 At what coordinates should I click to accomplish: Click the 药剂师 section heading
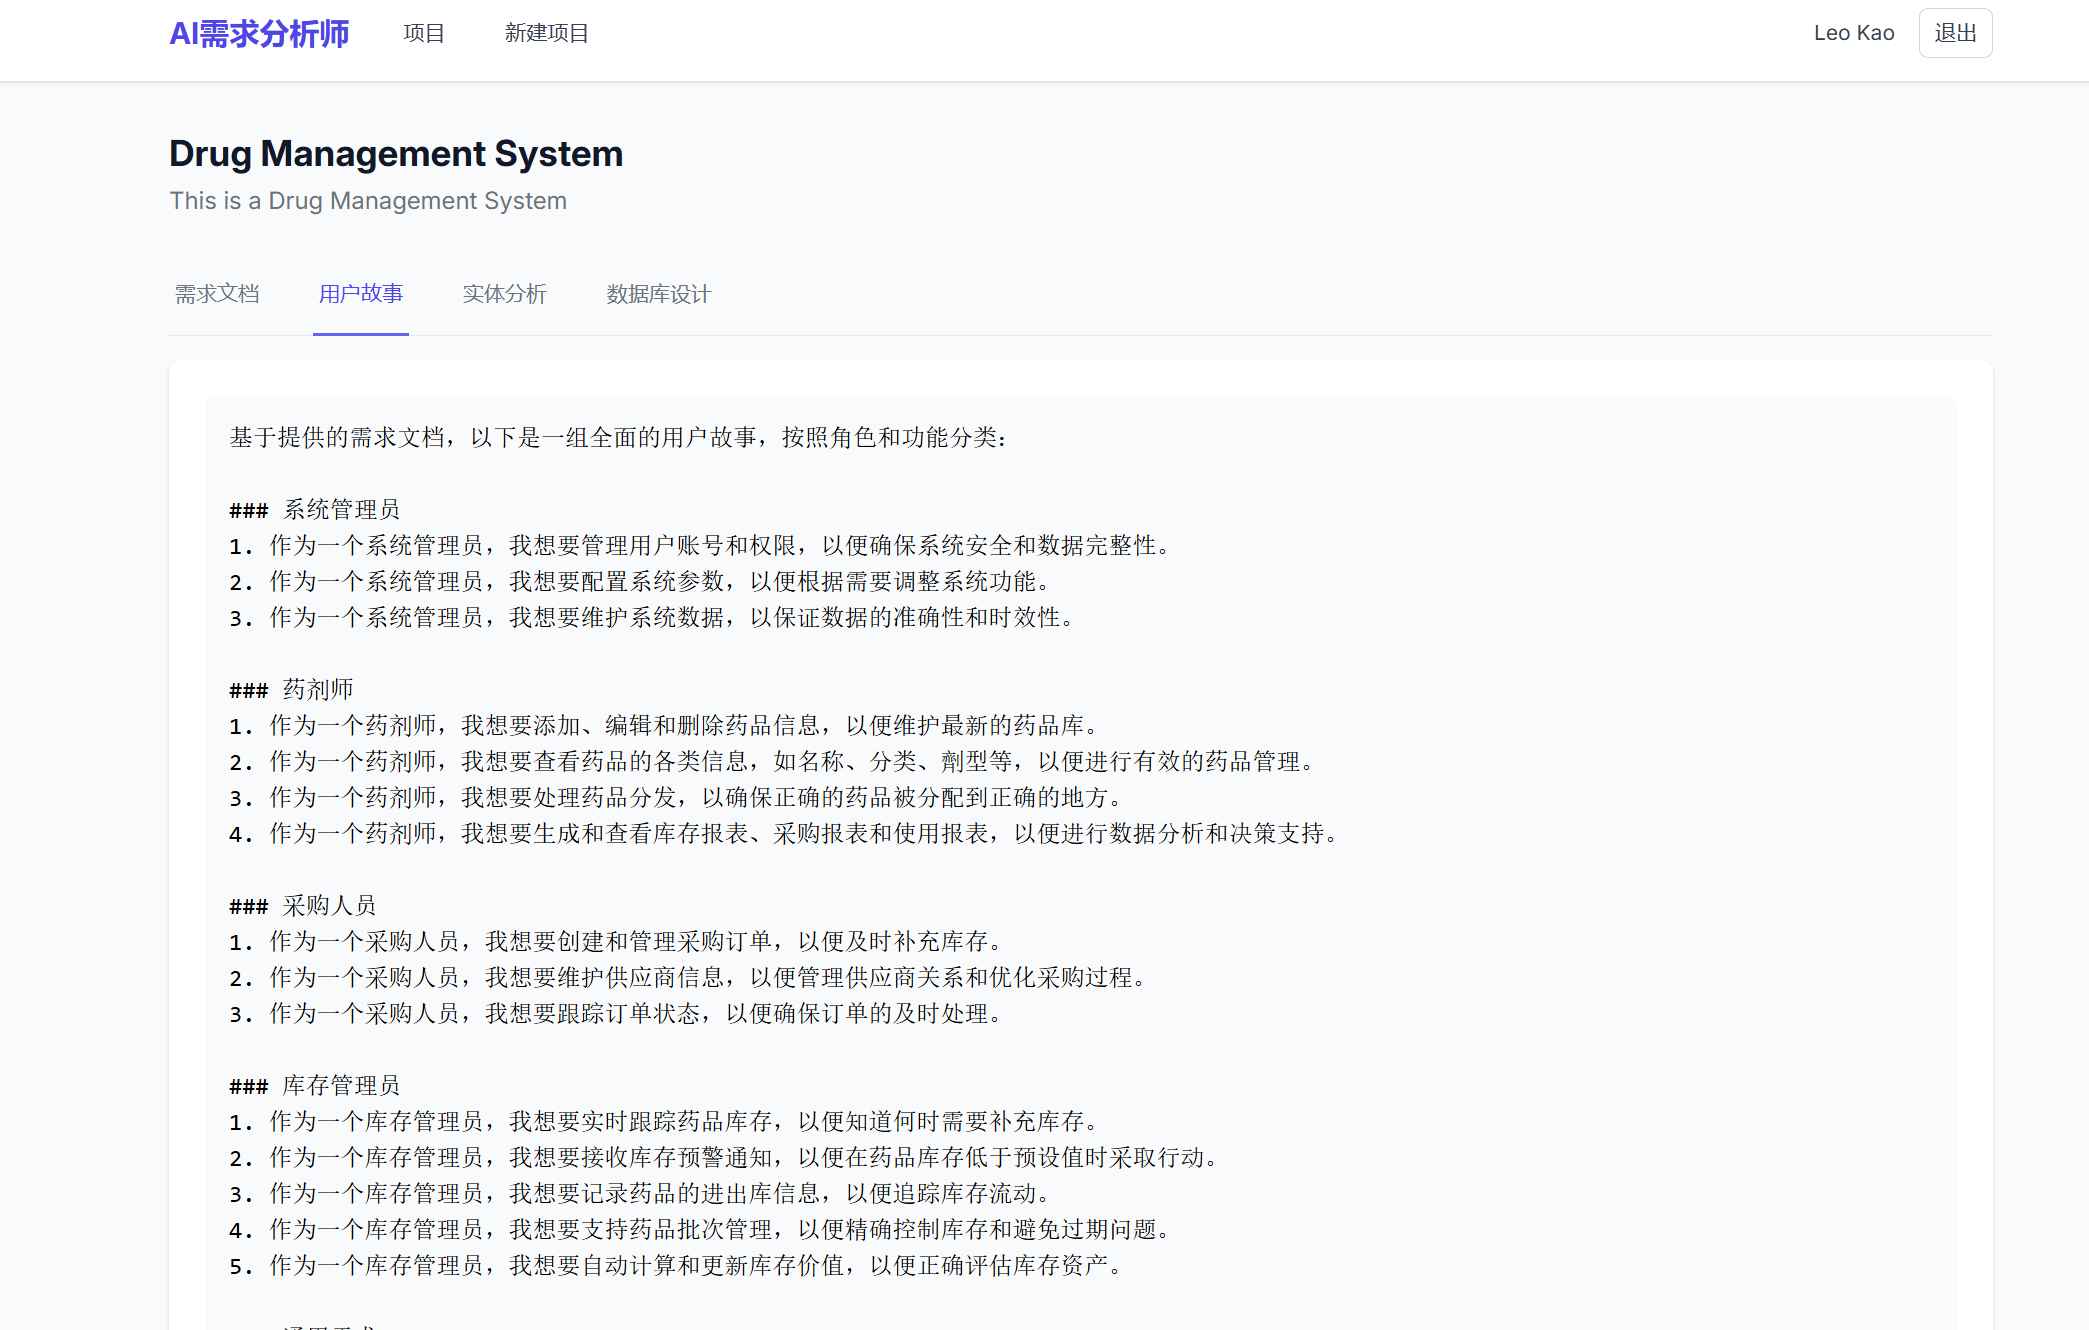[x=317, y=690]
